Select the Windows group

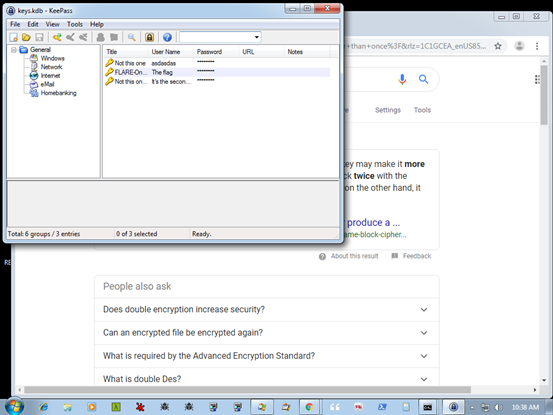(52, 58)
